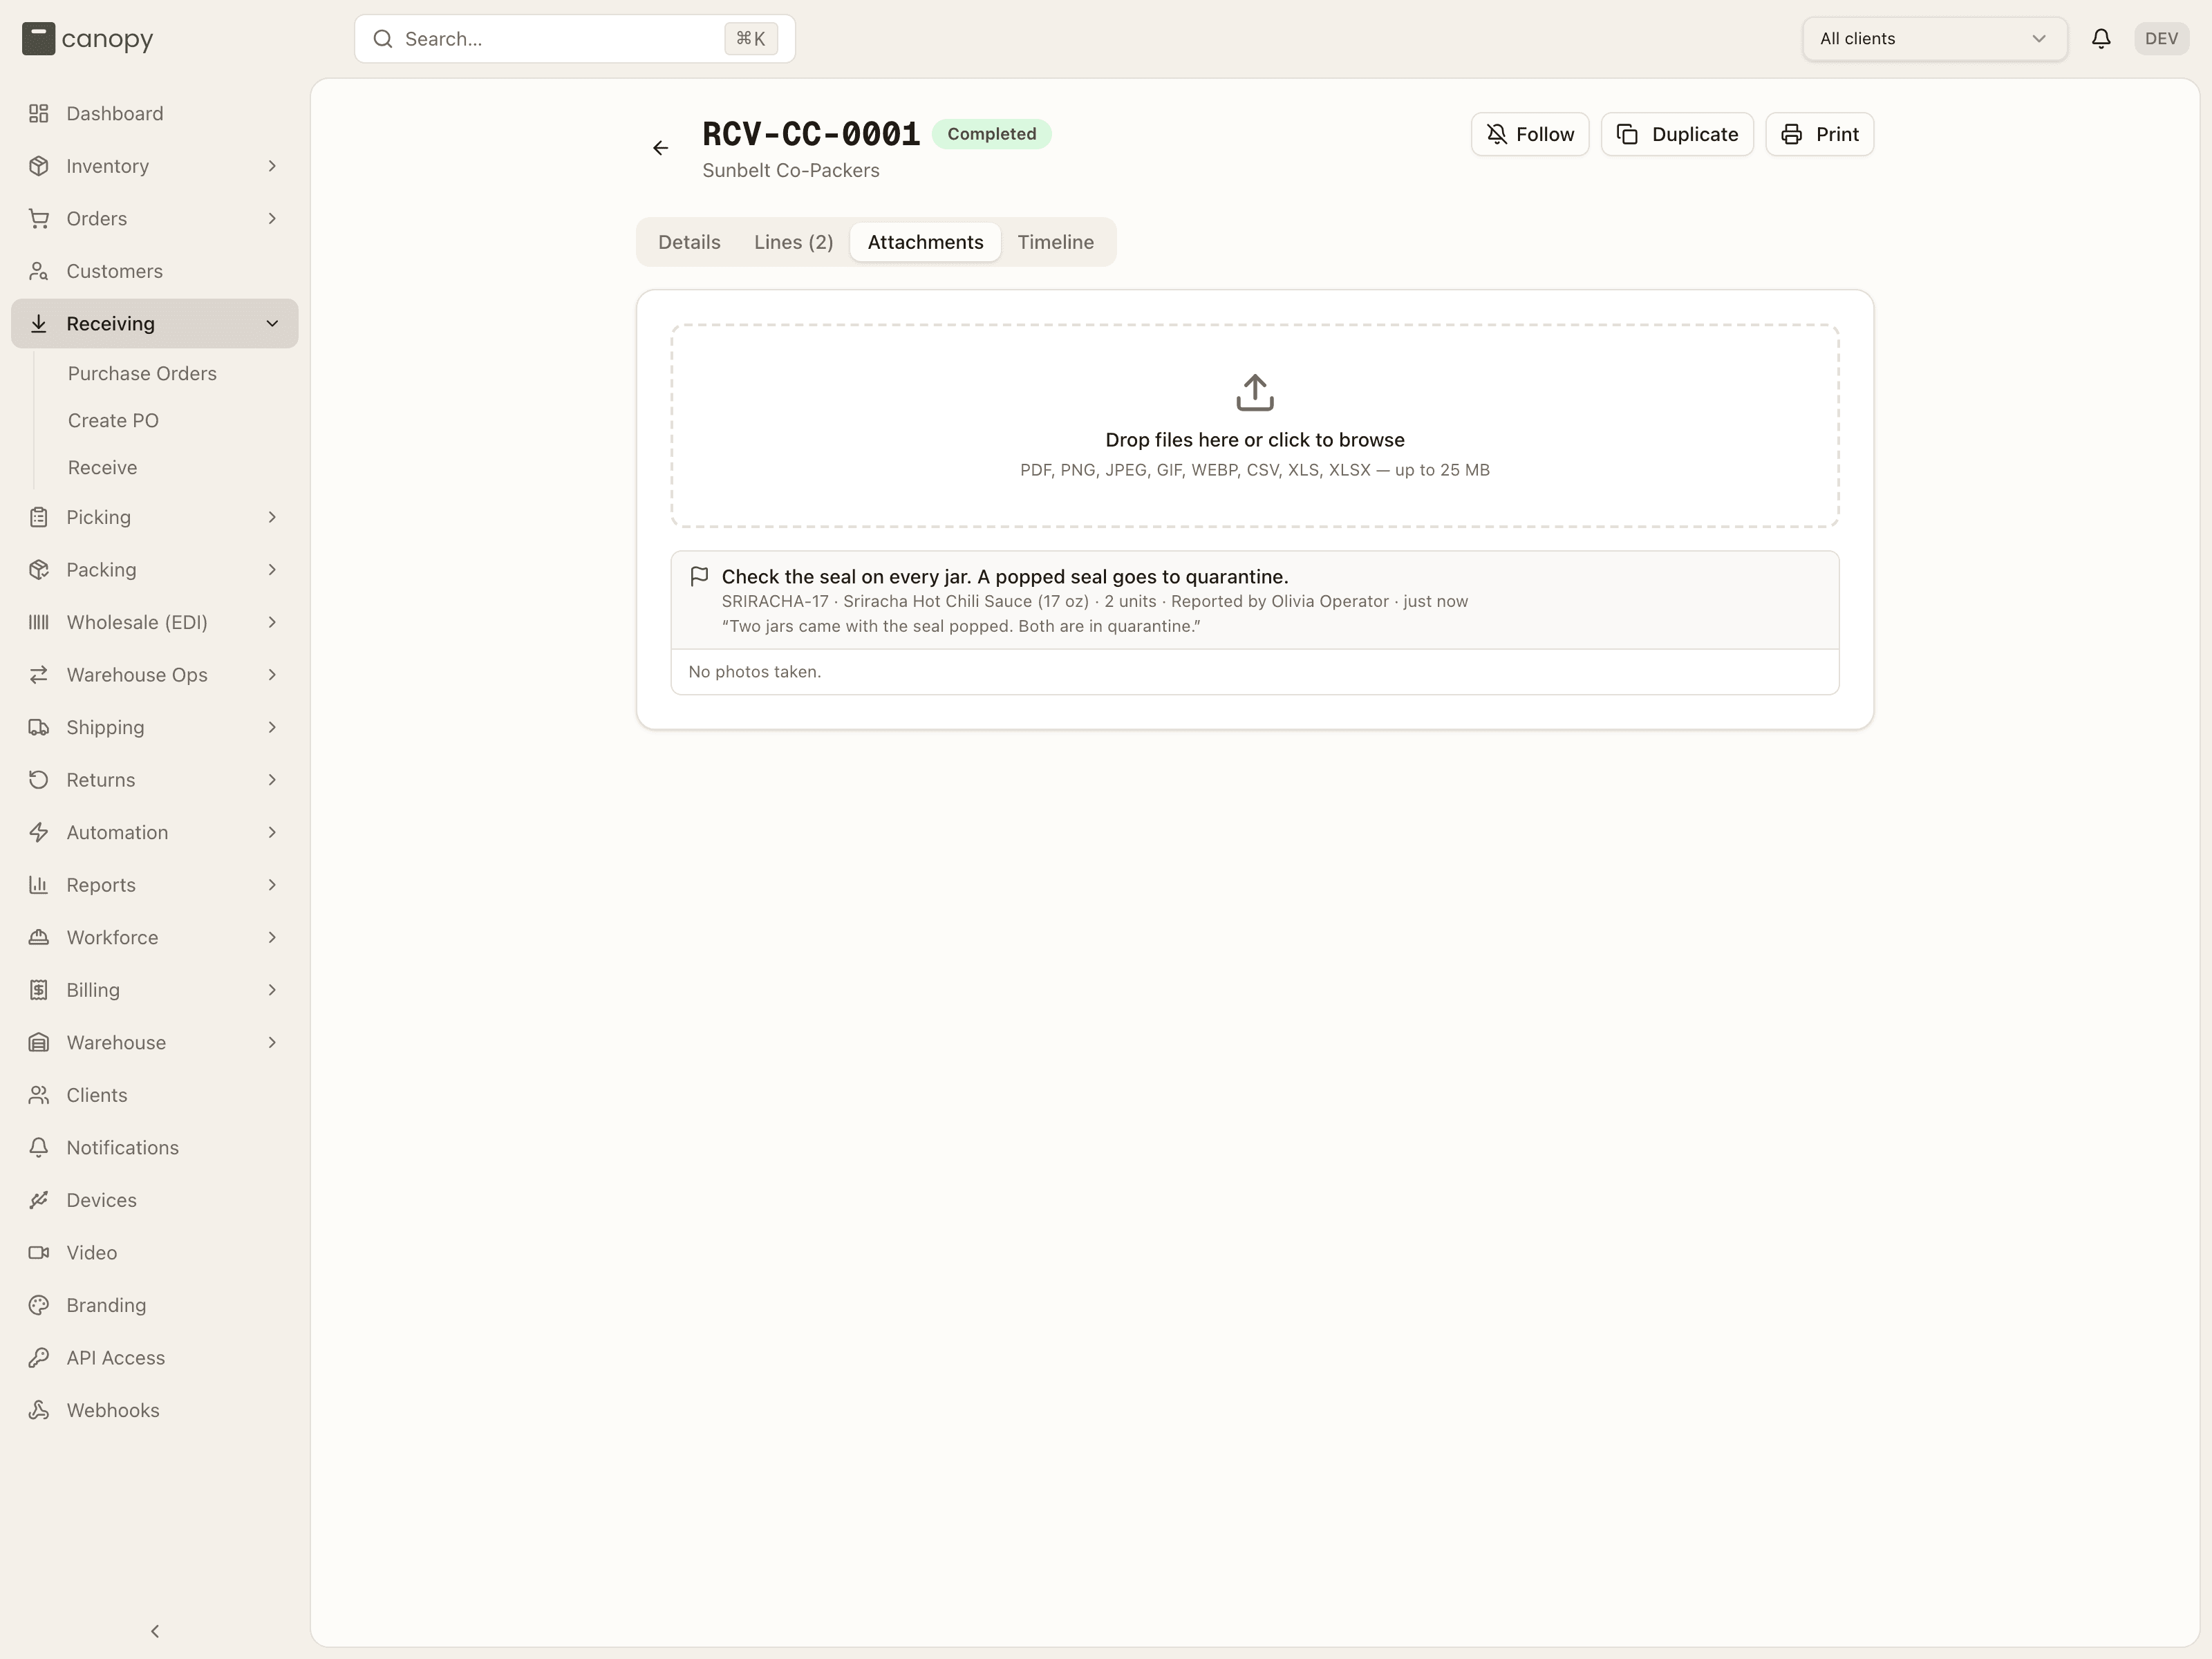
Task: Click the Completed status badge
Action: (x=991, y=134)
